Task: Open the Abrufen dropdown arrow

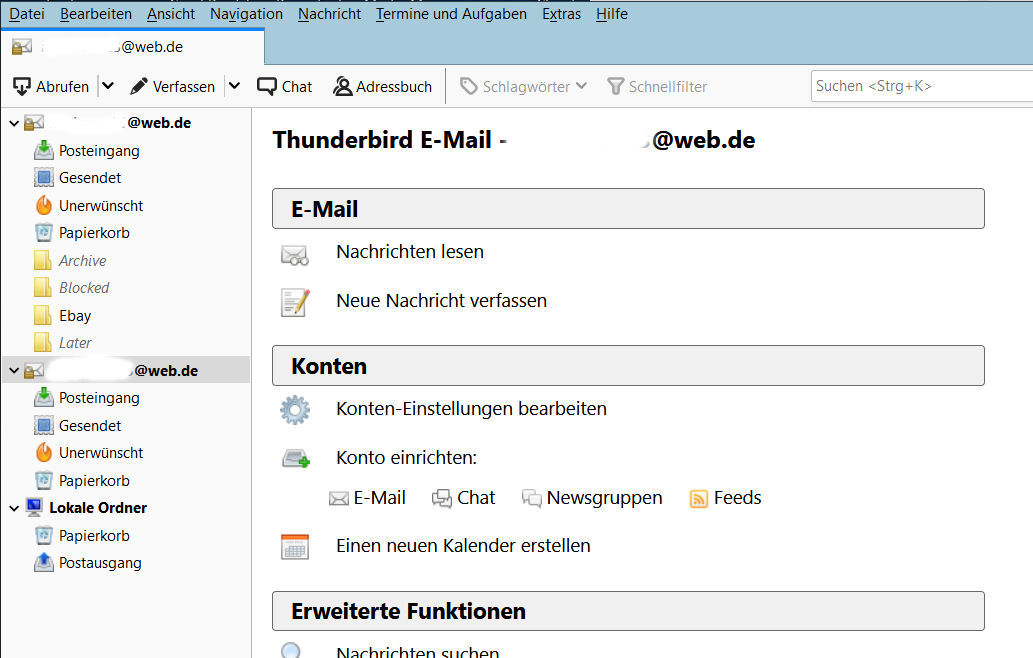Action: point(108,86)
